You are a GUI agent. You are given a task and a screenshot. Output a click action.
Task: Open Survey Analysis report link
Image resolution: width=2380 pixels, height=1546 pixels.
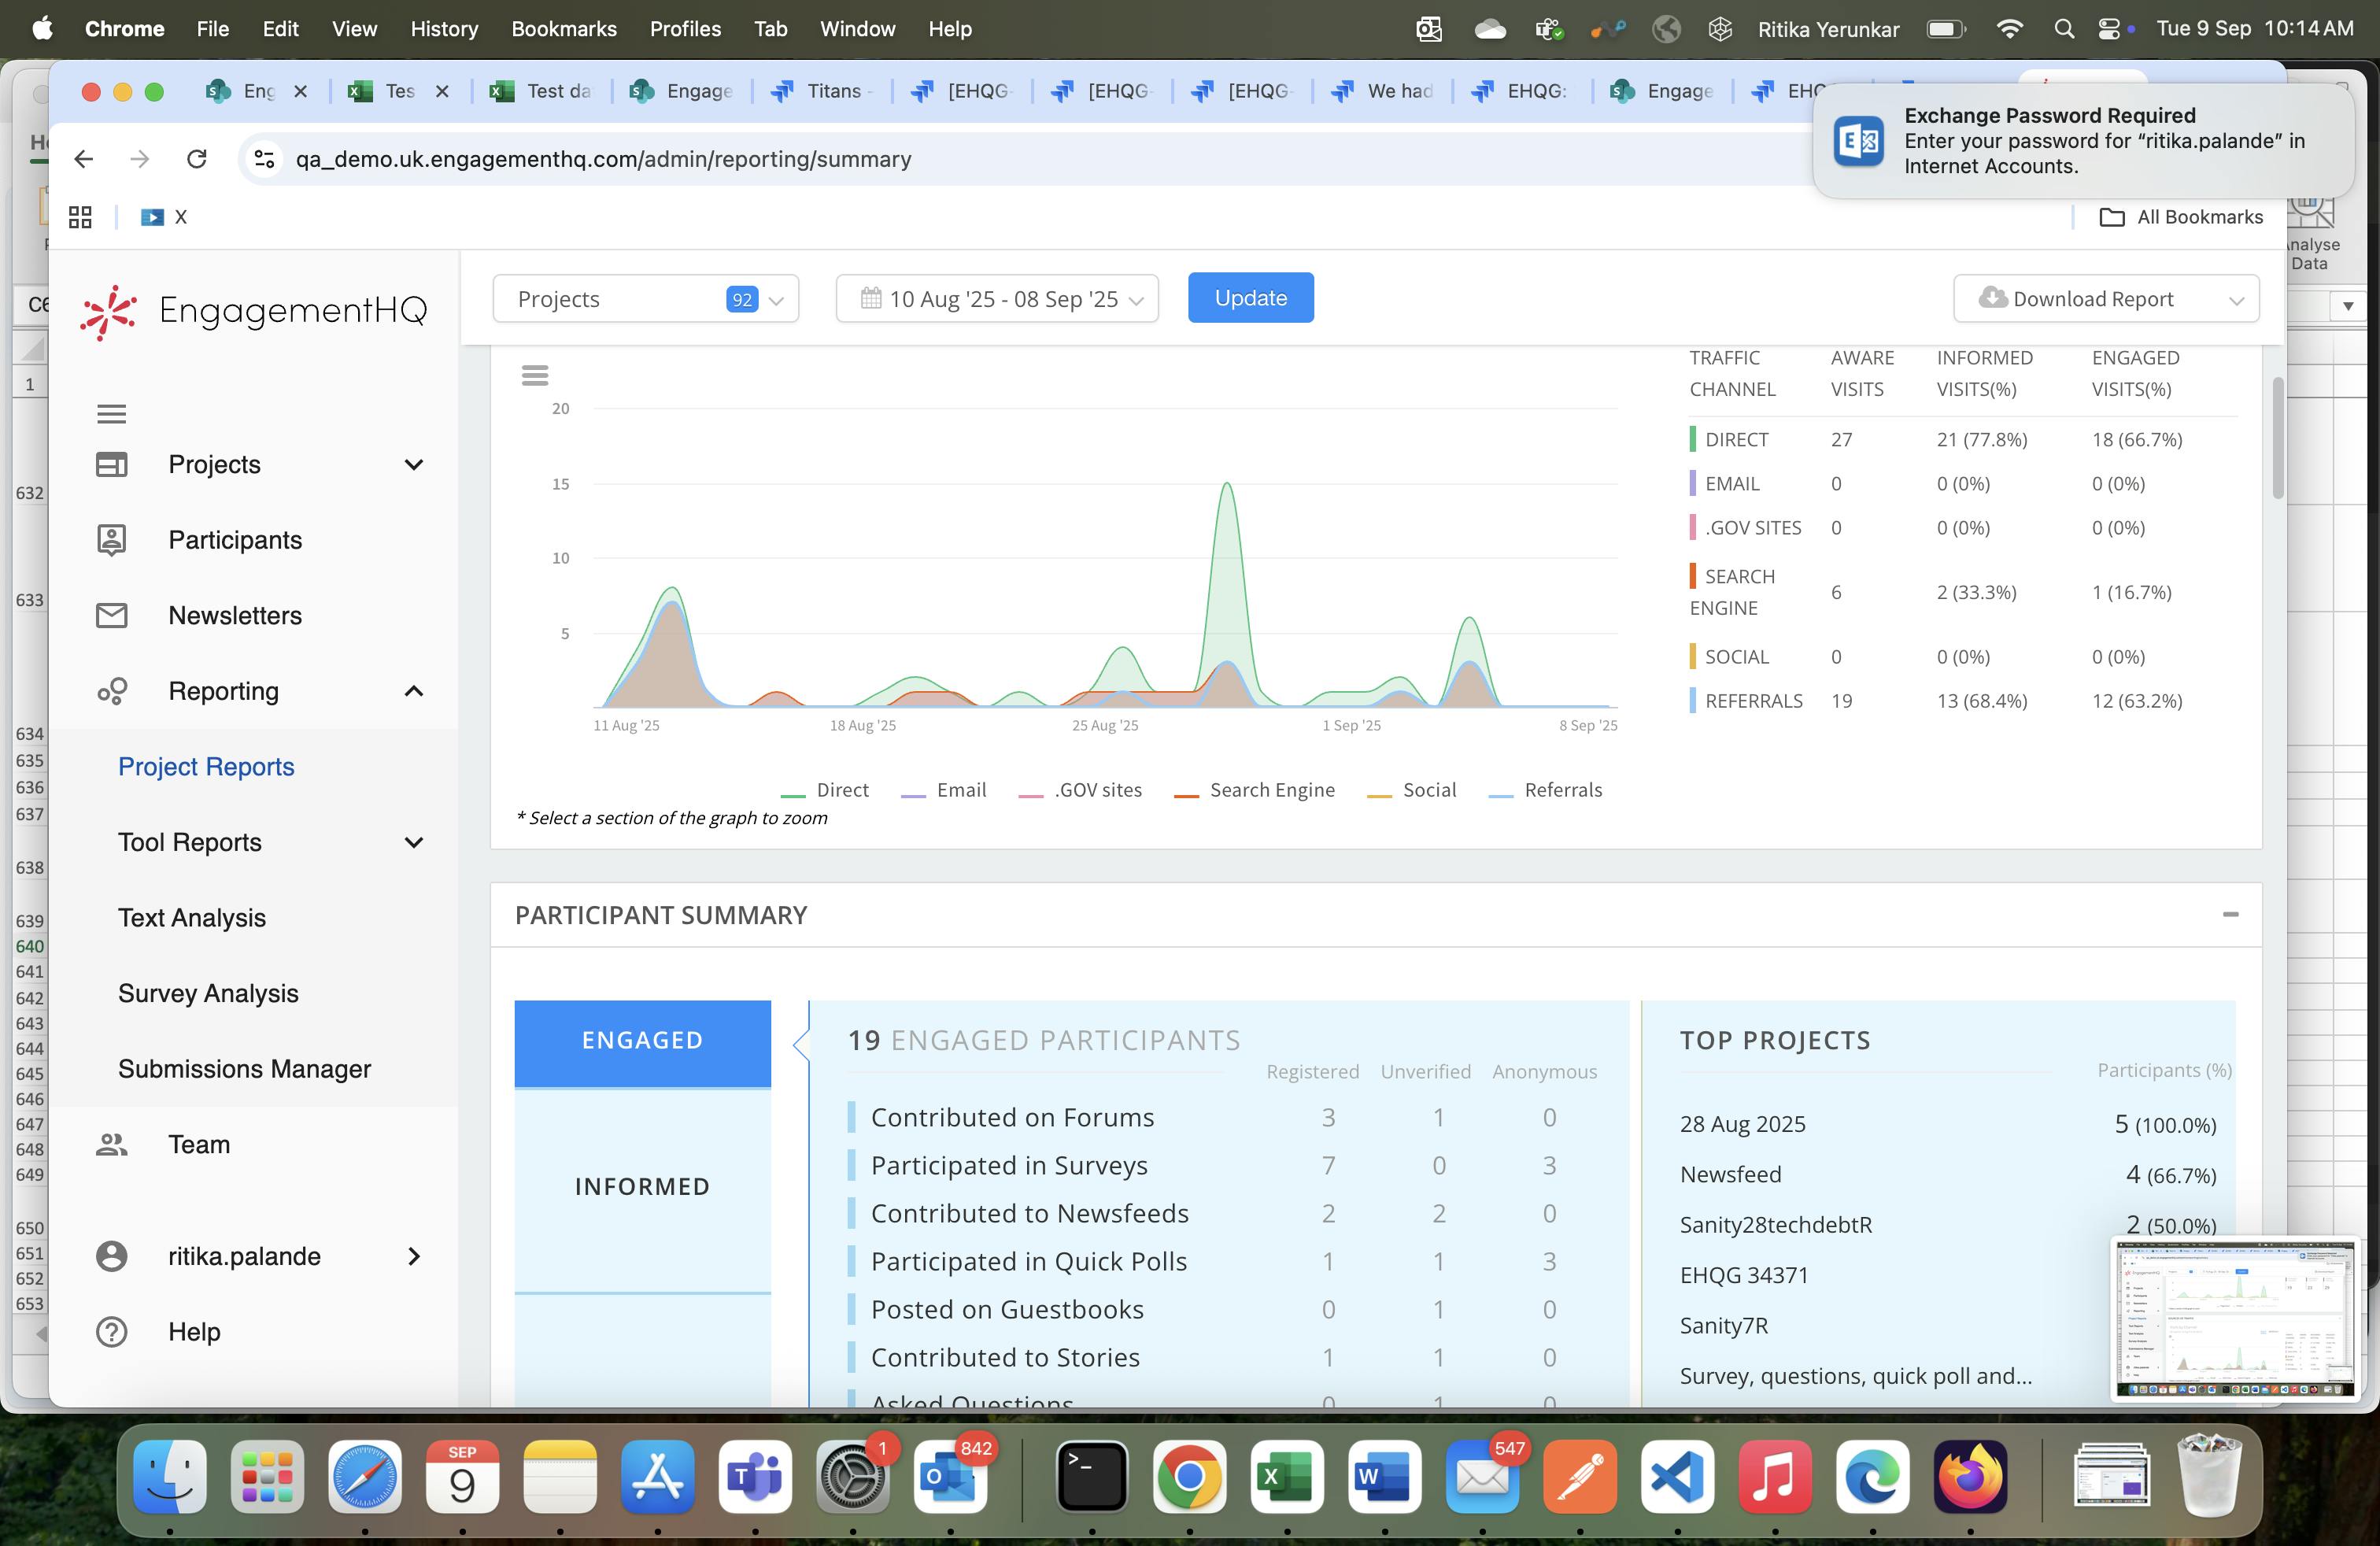[x=208, y=993]
